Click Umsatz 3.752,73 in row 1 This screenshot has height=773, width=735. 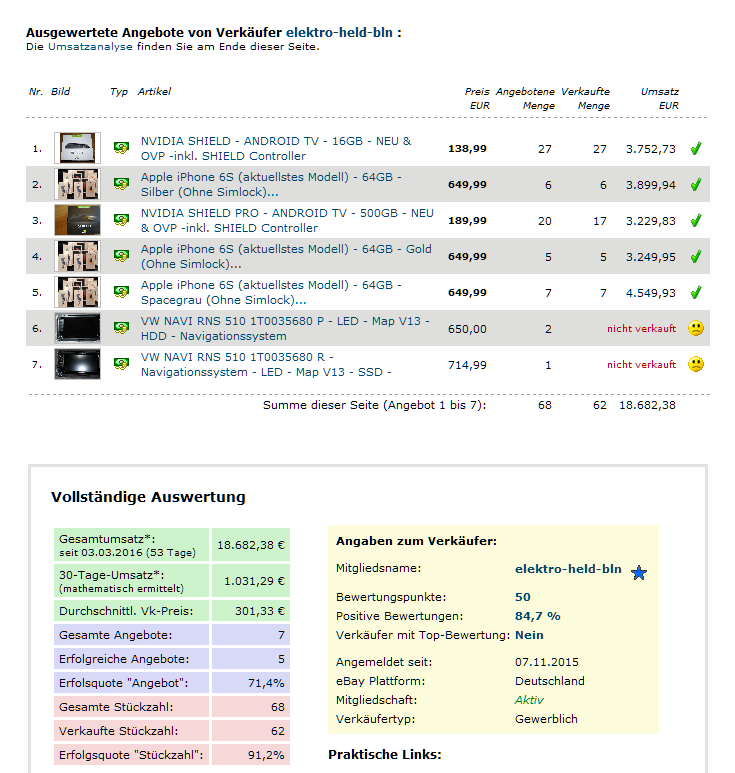click(651, 149)
